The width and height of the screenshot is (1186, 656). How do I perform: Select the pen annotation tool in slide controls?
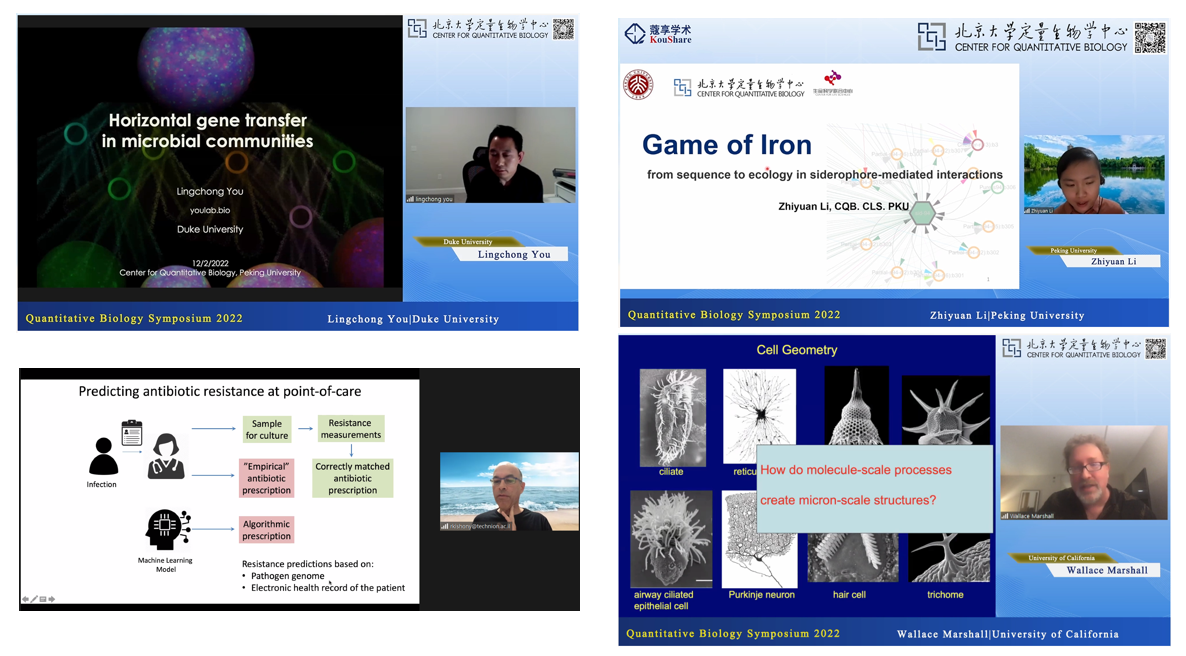pyautogui.click(x=34, y=599)
